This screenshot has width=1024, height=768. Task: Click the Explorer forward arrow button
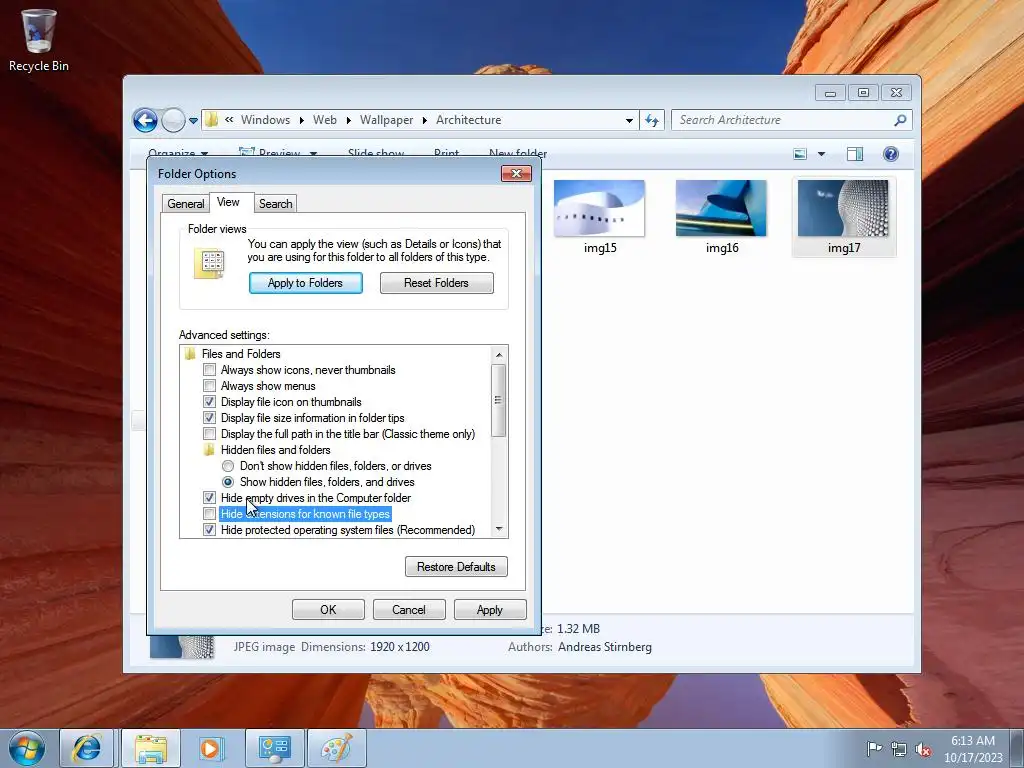(x=173, y=120)
